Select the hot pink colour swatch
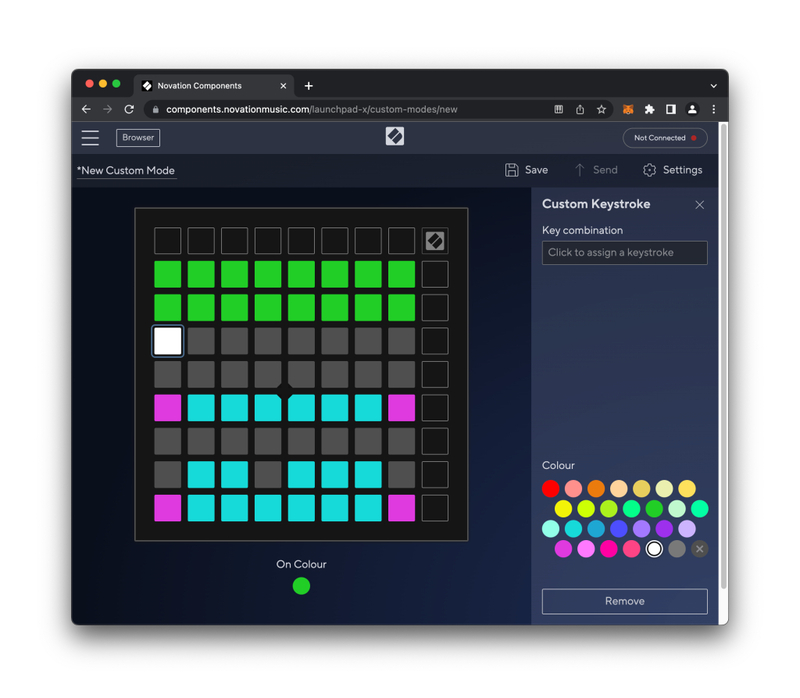Screen dimensions: 800x698 click(x=609, y=549)
